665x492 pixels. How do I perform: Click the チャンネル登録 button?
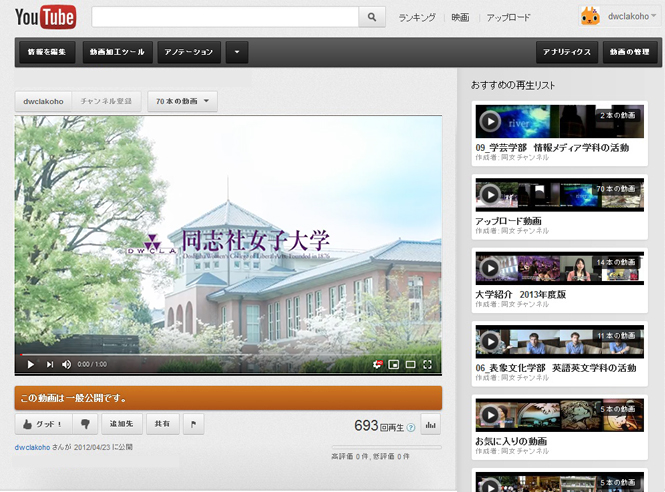point(106,101)
